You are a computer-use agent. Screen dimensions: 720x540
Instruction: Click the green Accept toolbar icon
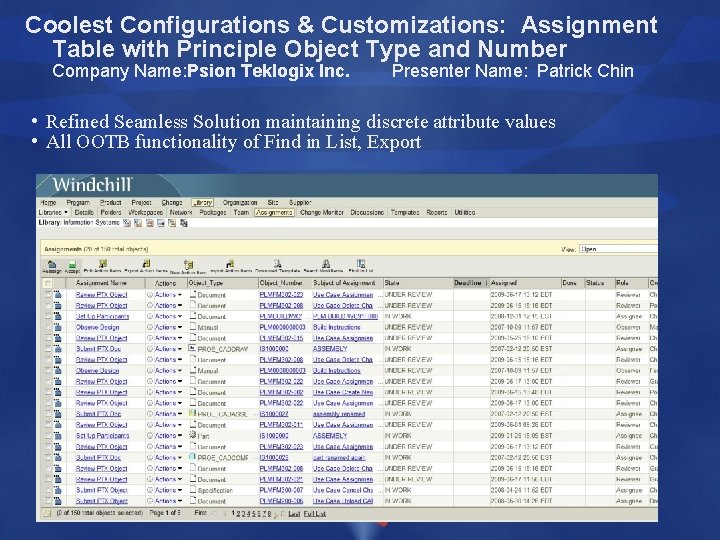pos(72,264)
